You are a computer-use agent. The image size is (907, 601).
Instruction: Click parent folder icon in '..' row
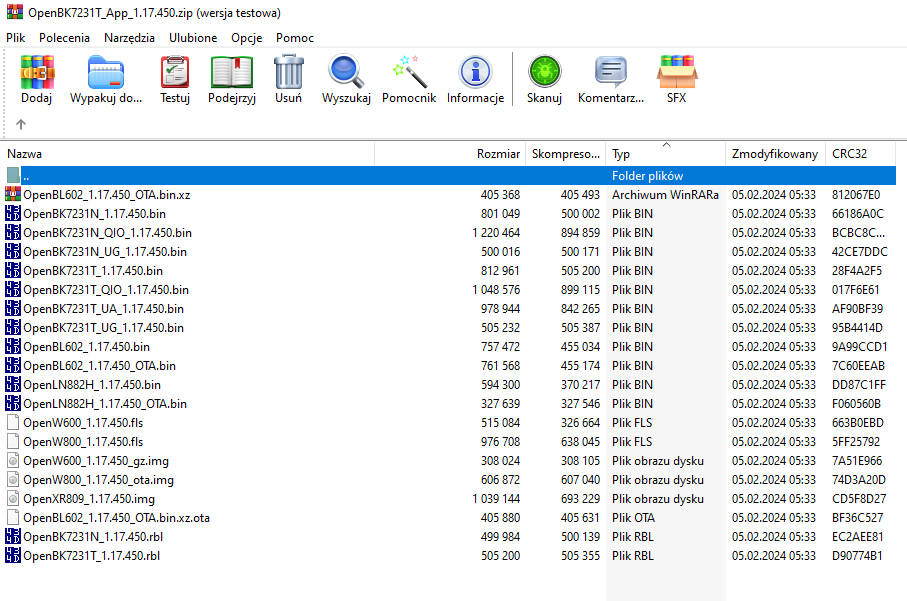13,175
